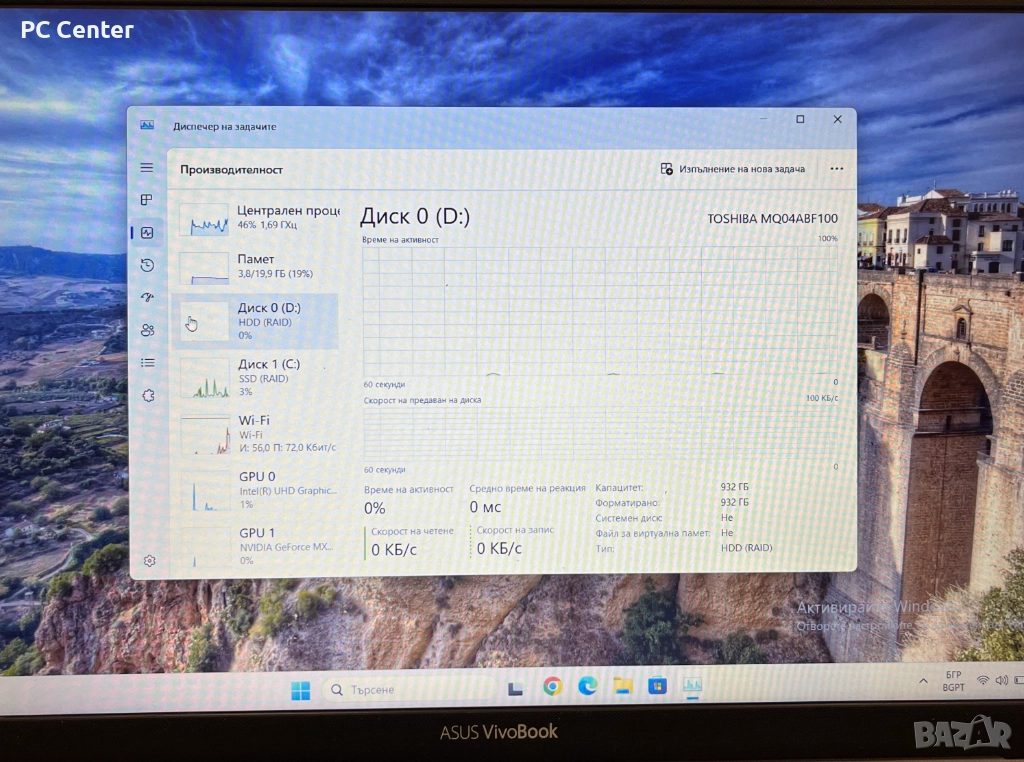View GPU 0 Intel UHD Graphics
Viewport: 1024px width, 762px height.
pos(259,490)
